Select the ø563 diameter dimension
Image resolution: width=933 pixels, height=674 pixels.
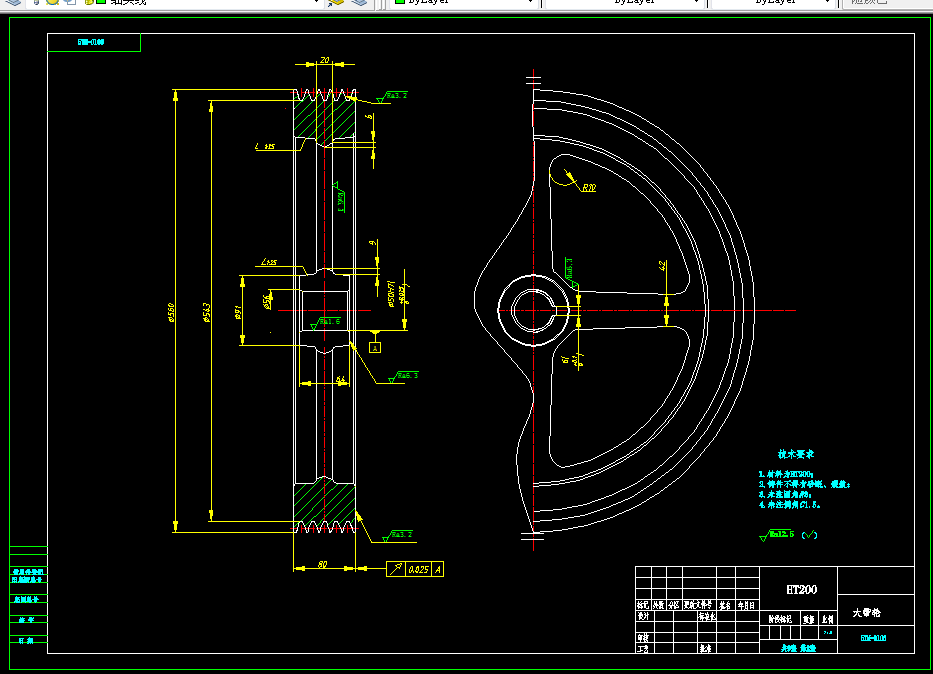(206, 312)
